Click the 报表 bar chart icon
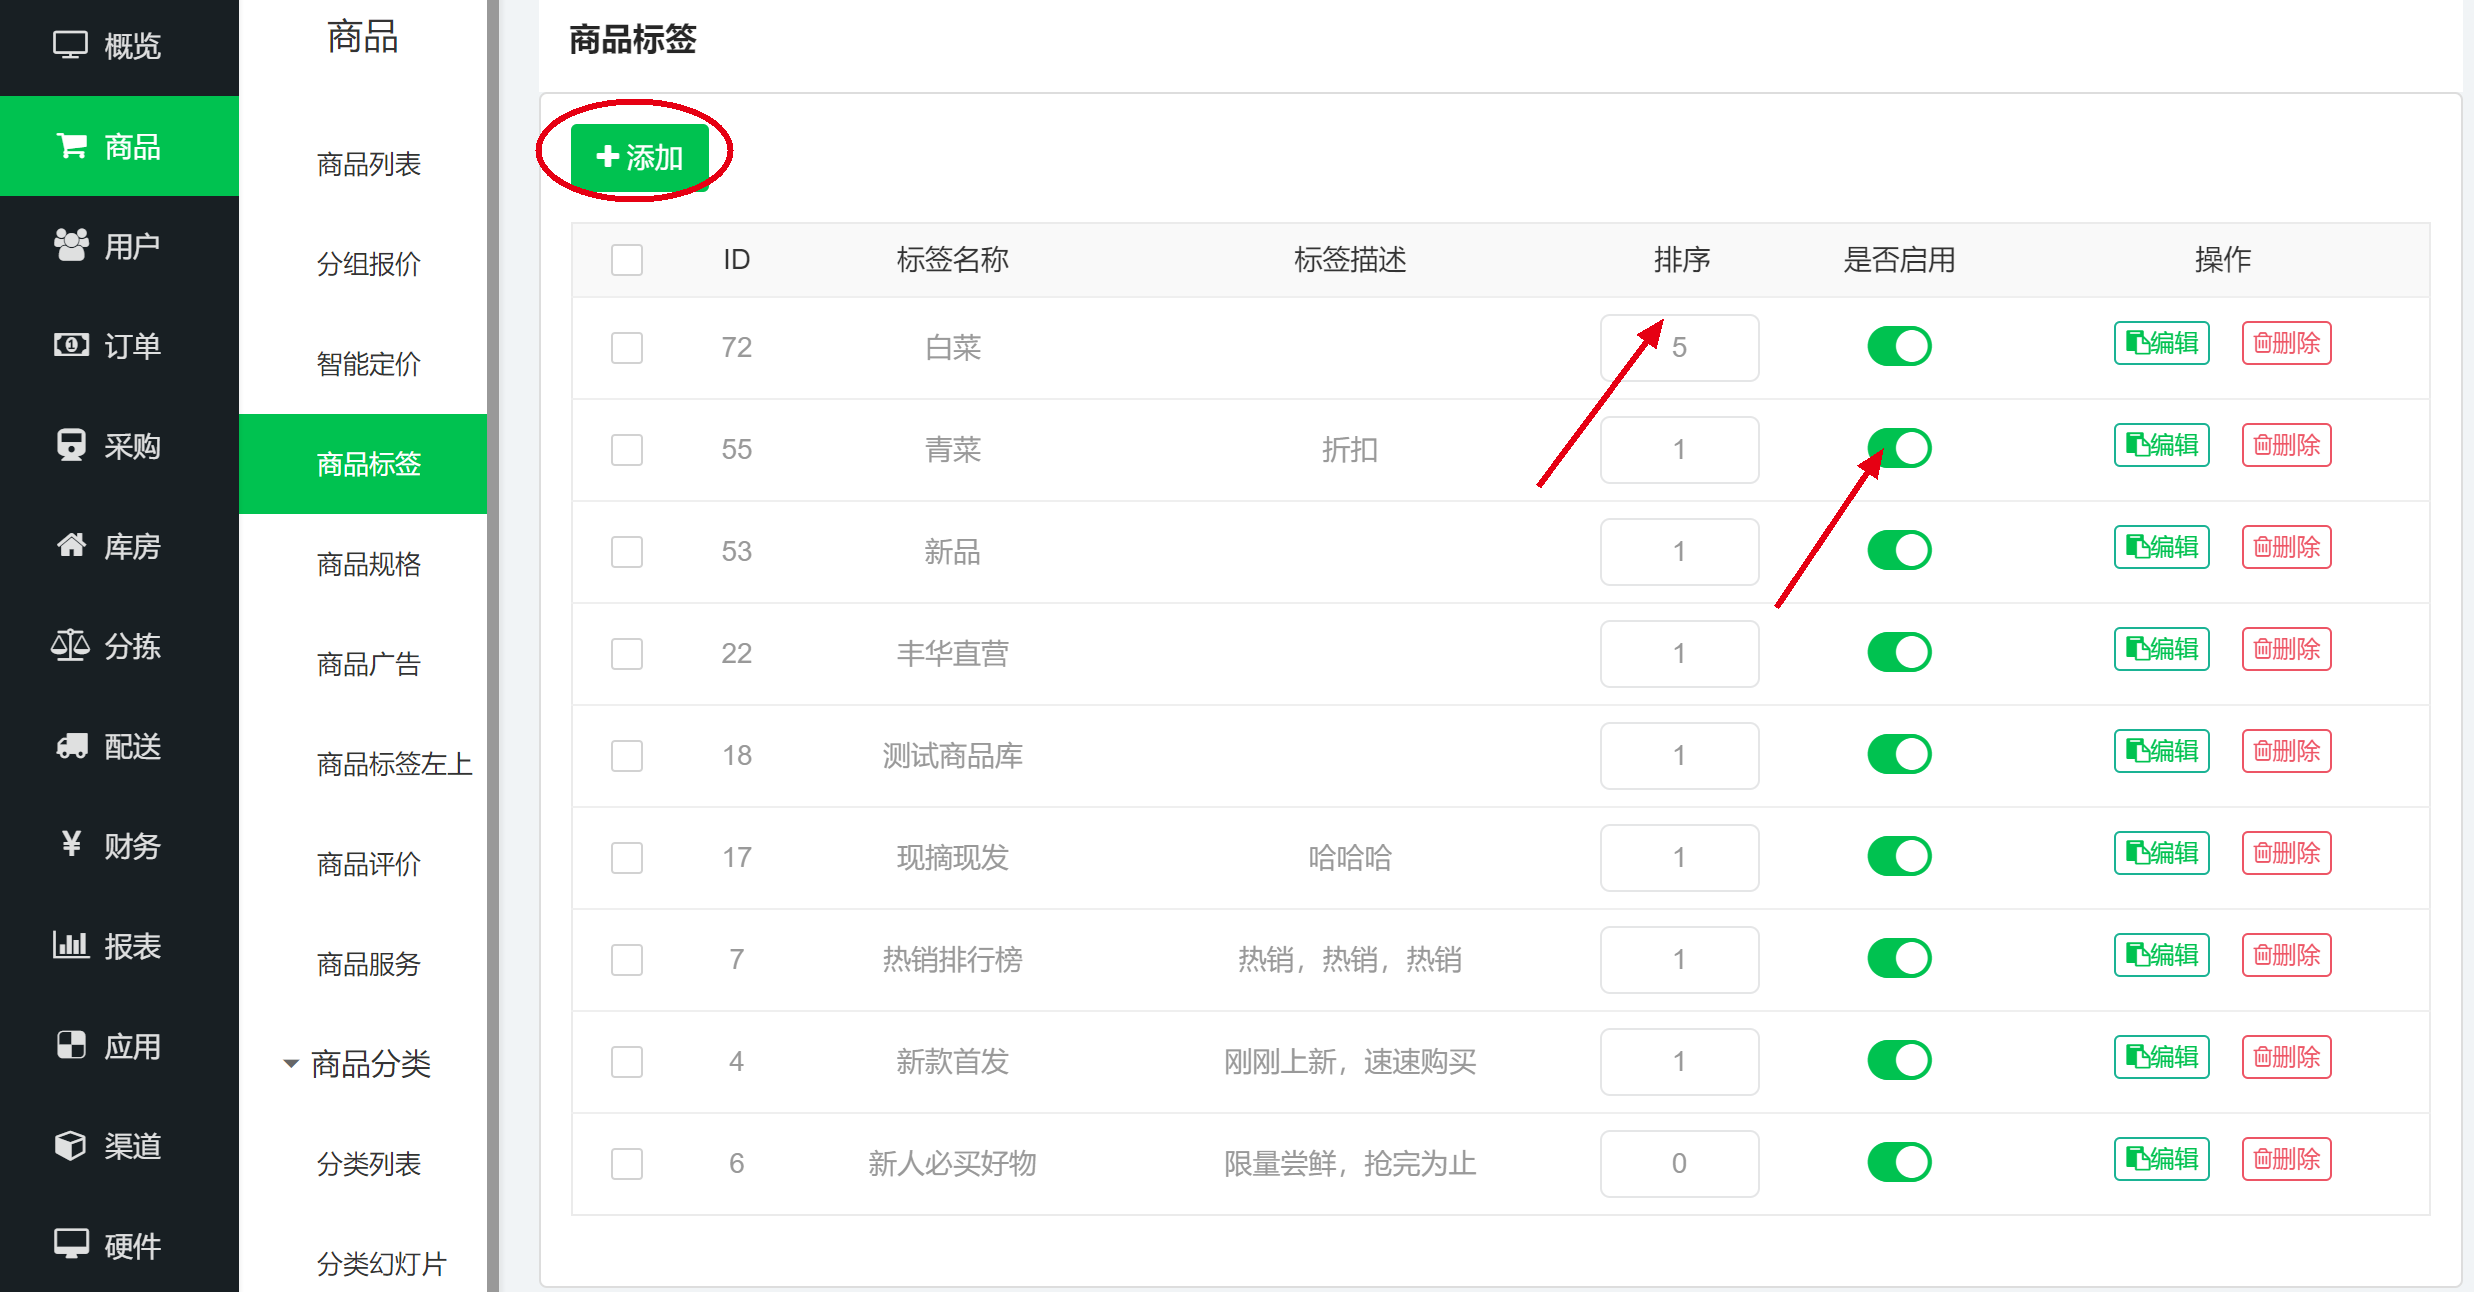The image size is (2474, 1292). [71, 945]
